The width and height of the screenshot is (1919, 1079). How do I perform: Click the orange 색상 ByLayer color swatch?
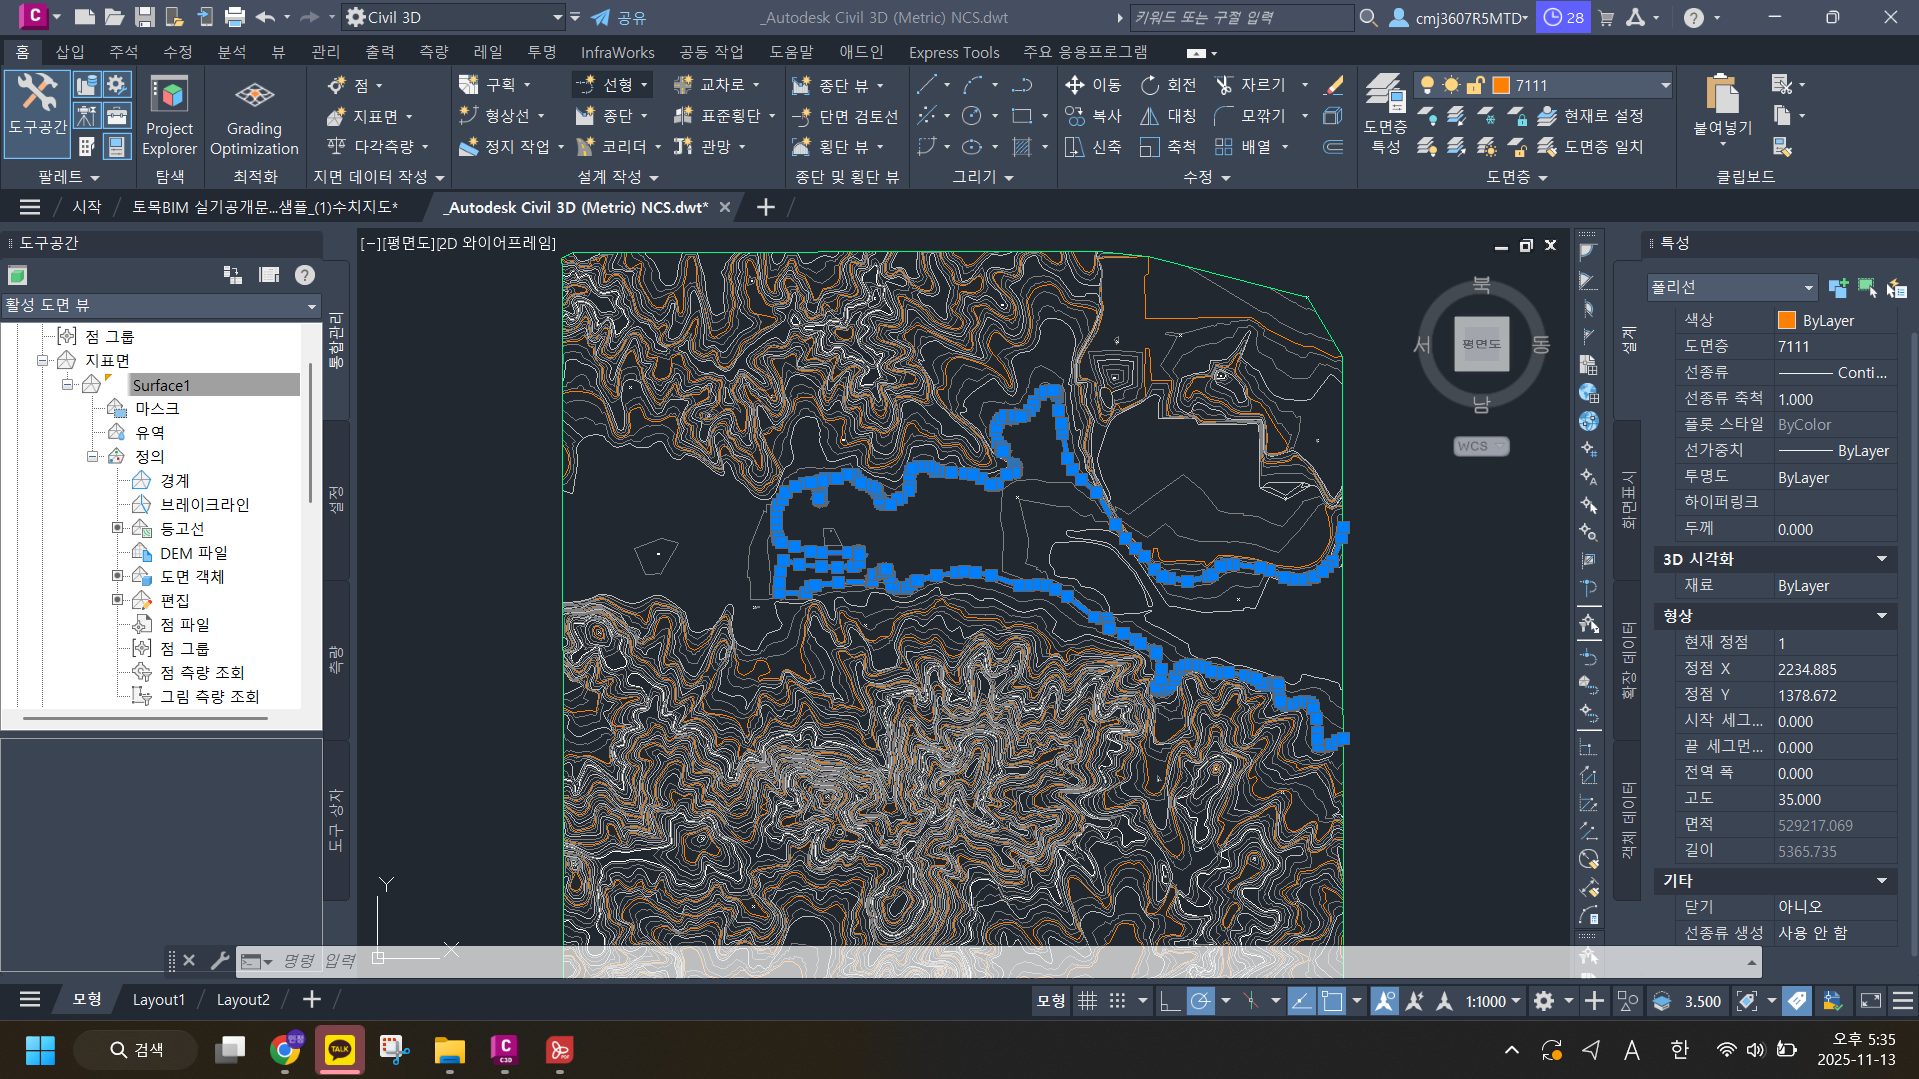[x=1787, y=321]
